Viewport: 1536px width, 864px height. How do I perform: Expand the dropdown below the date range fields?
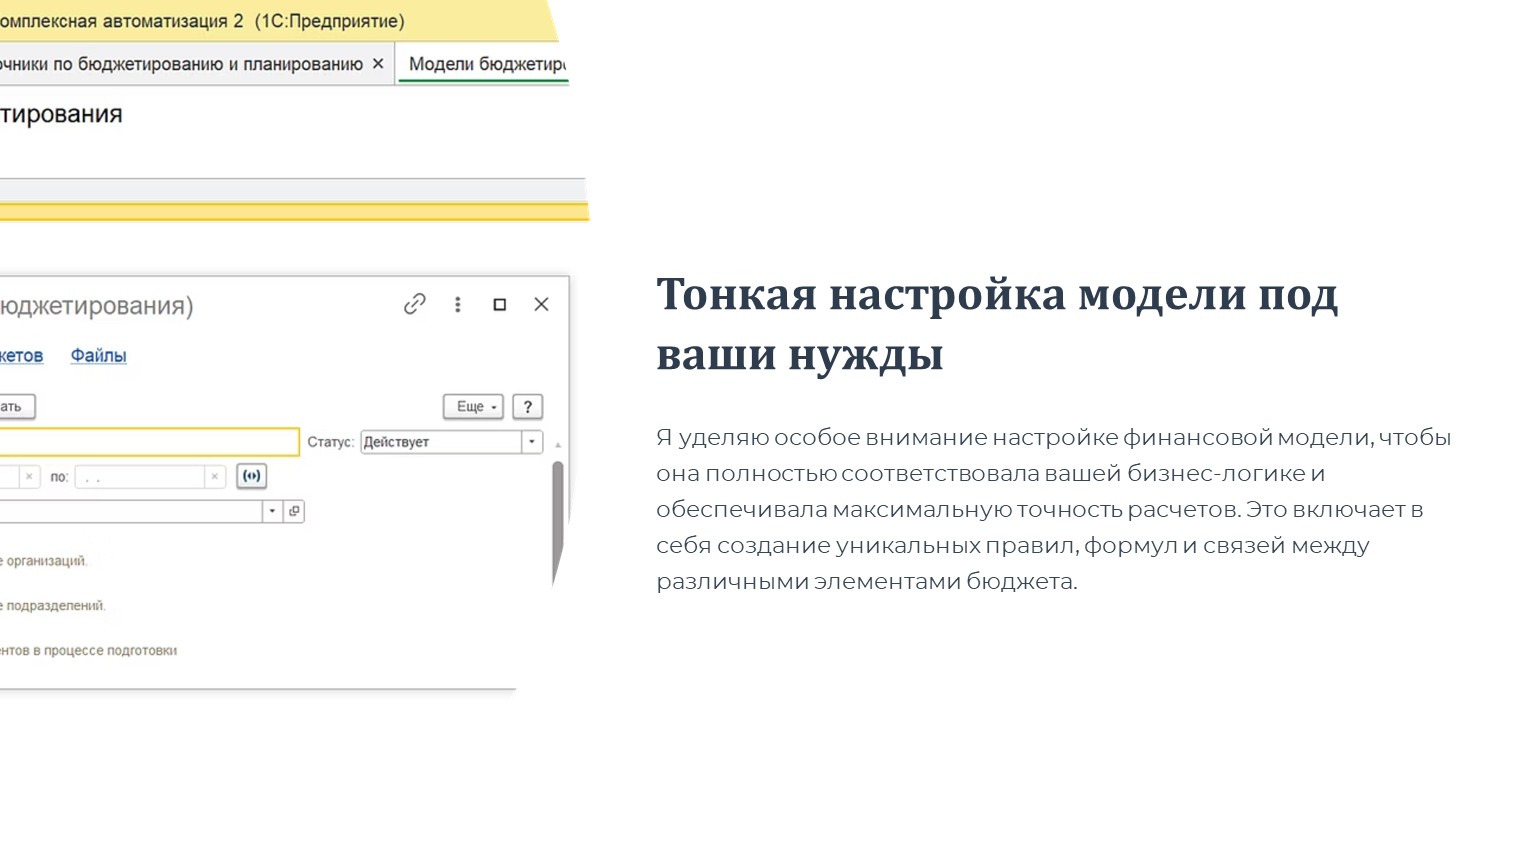point(272,510)
